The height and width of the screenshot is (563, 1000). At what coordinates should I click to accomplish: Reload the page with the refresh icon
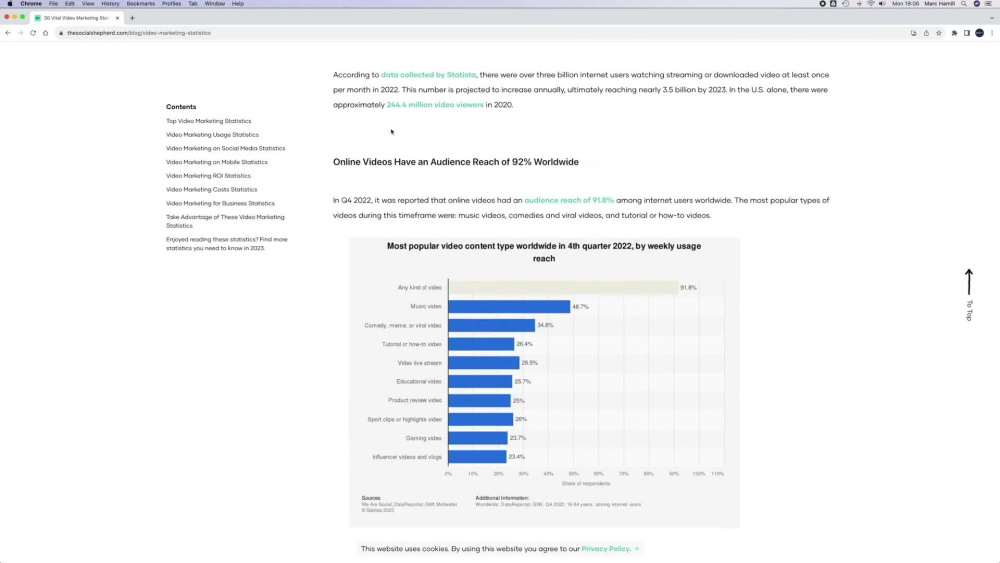(x=33, y=33)
